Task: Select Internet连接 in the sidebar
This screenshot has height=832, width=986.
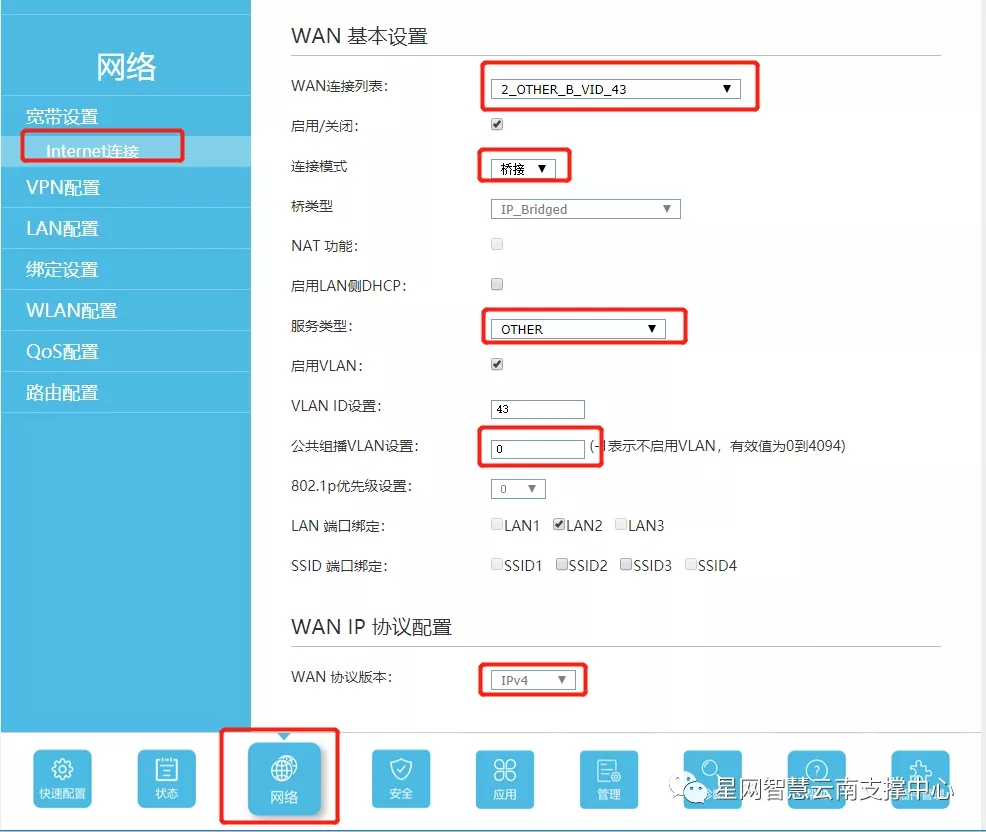Action: pos(92,151)
